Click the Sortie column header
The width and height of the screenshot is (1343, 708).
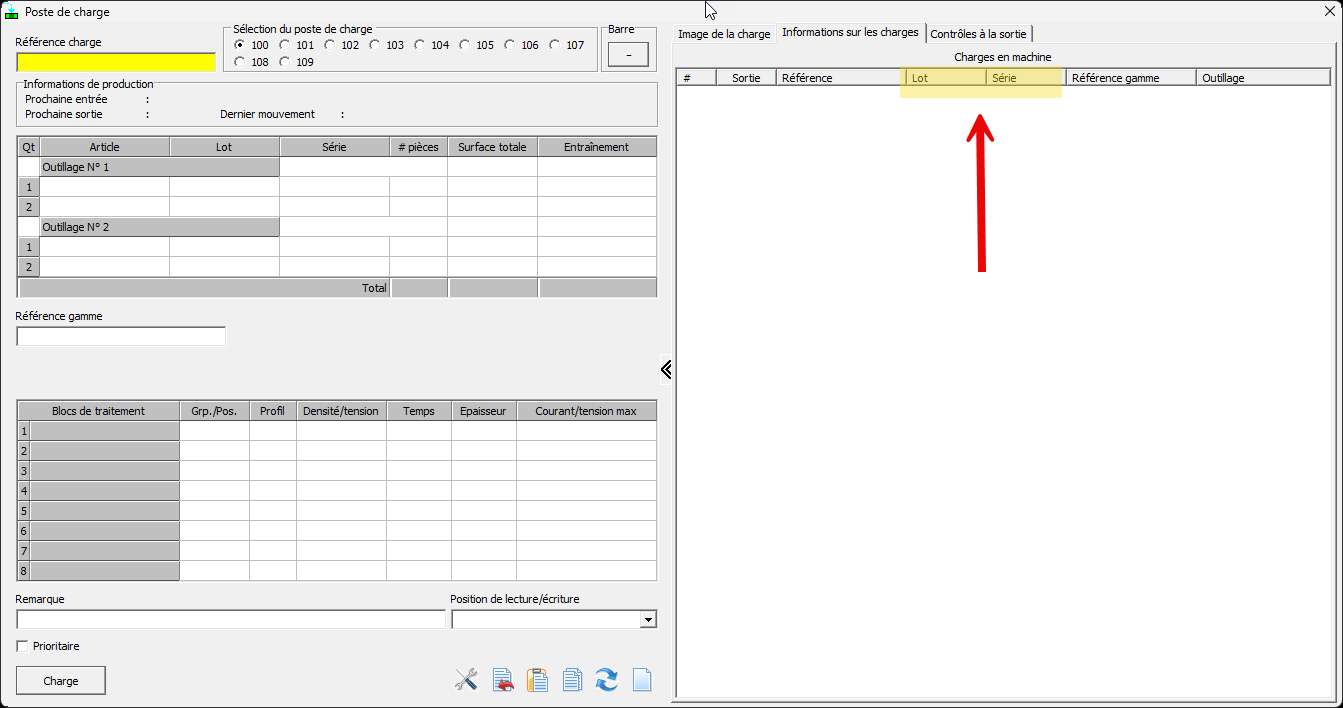[746, 78]
